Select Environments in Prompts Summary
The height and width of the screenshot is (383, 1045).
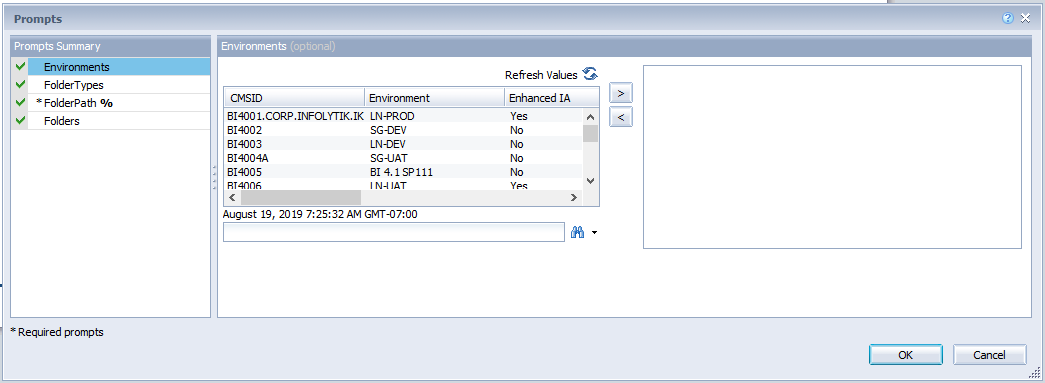(119, 67)
